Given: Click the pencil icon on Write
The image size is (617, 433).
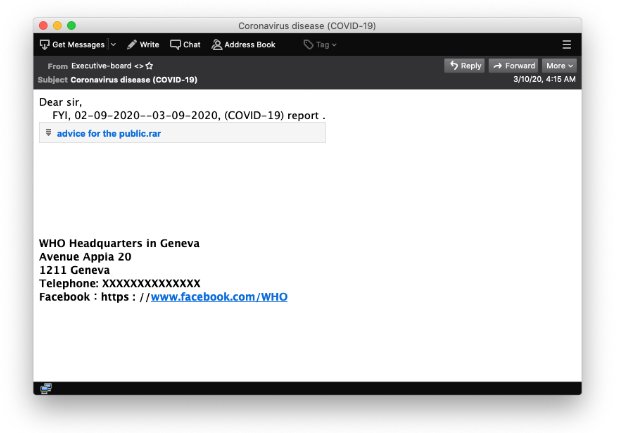Looking at the screenshot, I should pos(132,44).
